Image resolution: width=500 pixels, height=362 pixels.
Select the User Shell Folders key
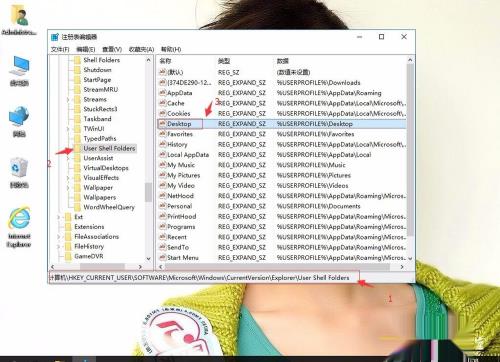click(x=109, y=148)
